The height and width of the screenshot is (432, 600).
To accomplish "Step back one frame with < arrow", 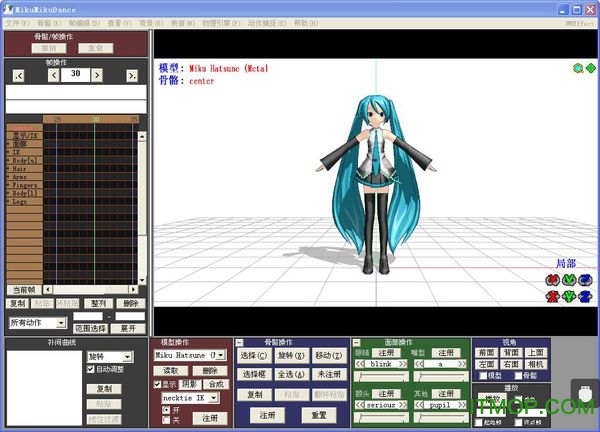I will click(54, 75).
